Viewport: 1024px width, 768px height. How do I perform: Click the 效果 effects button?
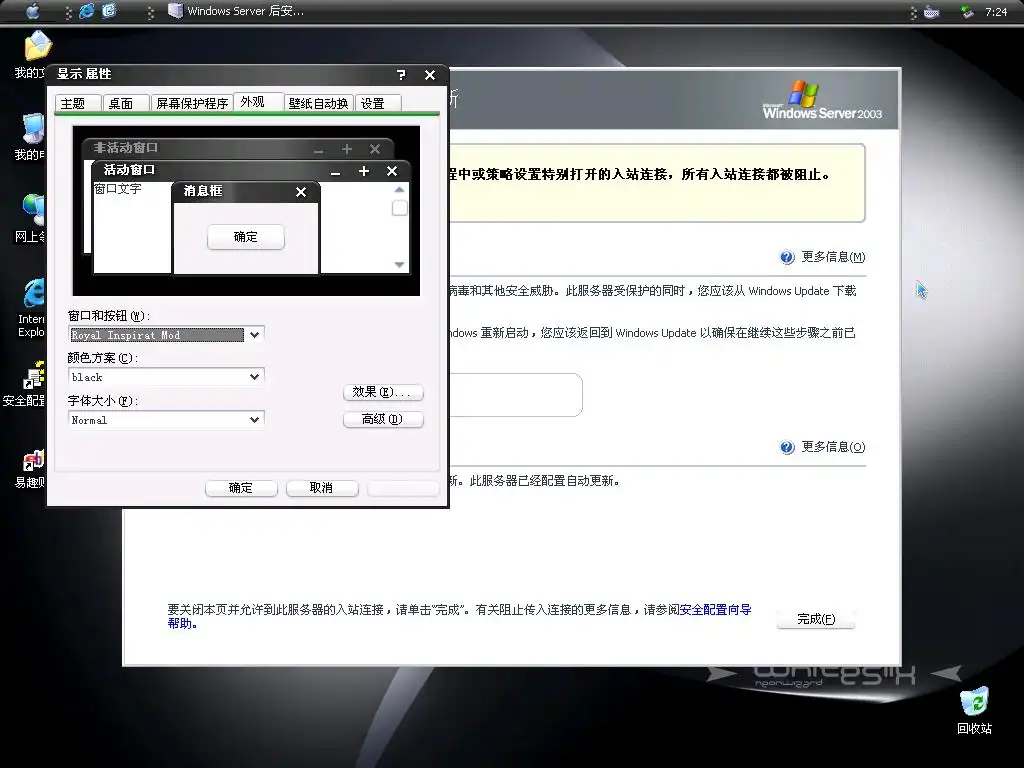[x=383, y=392]
